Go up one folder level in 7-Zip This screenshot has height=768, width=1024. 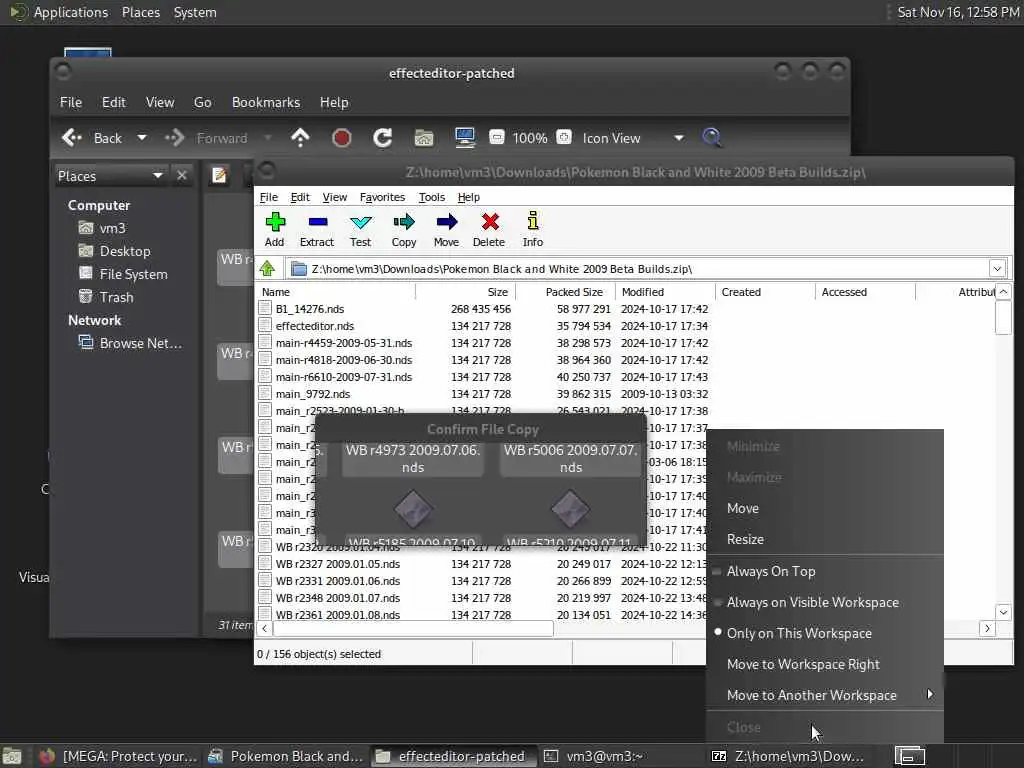pyautogui.click(x=267, y=268)
